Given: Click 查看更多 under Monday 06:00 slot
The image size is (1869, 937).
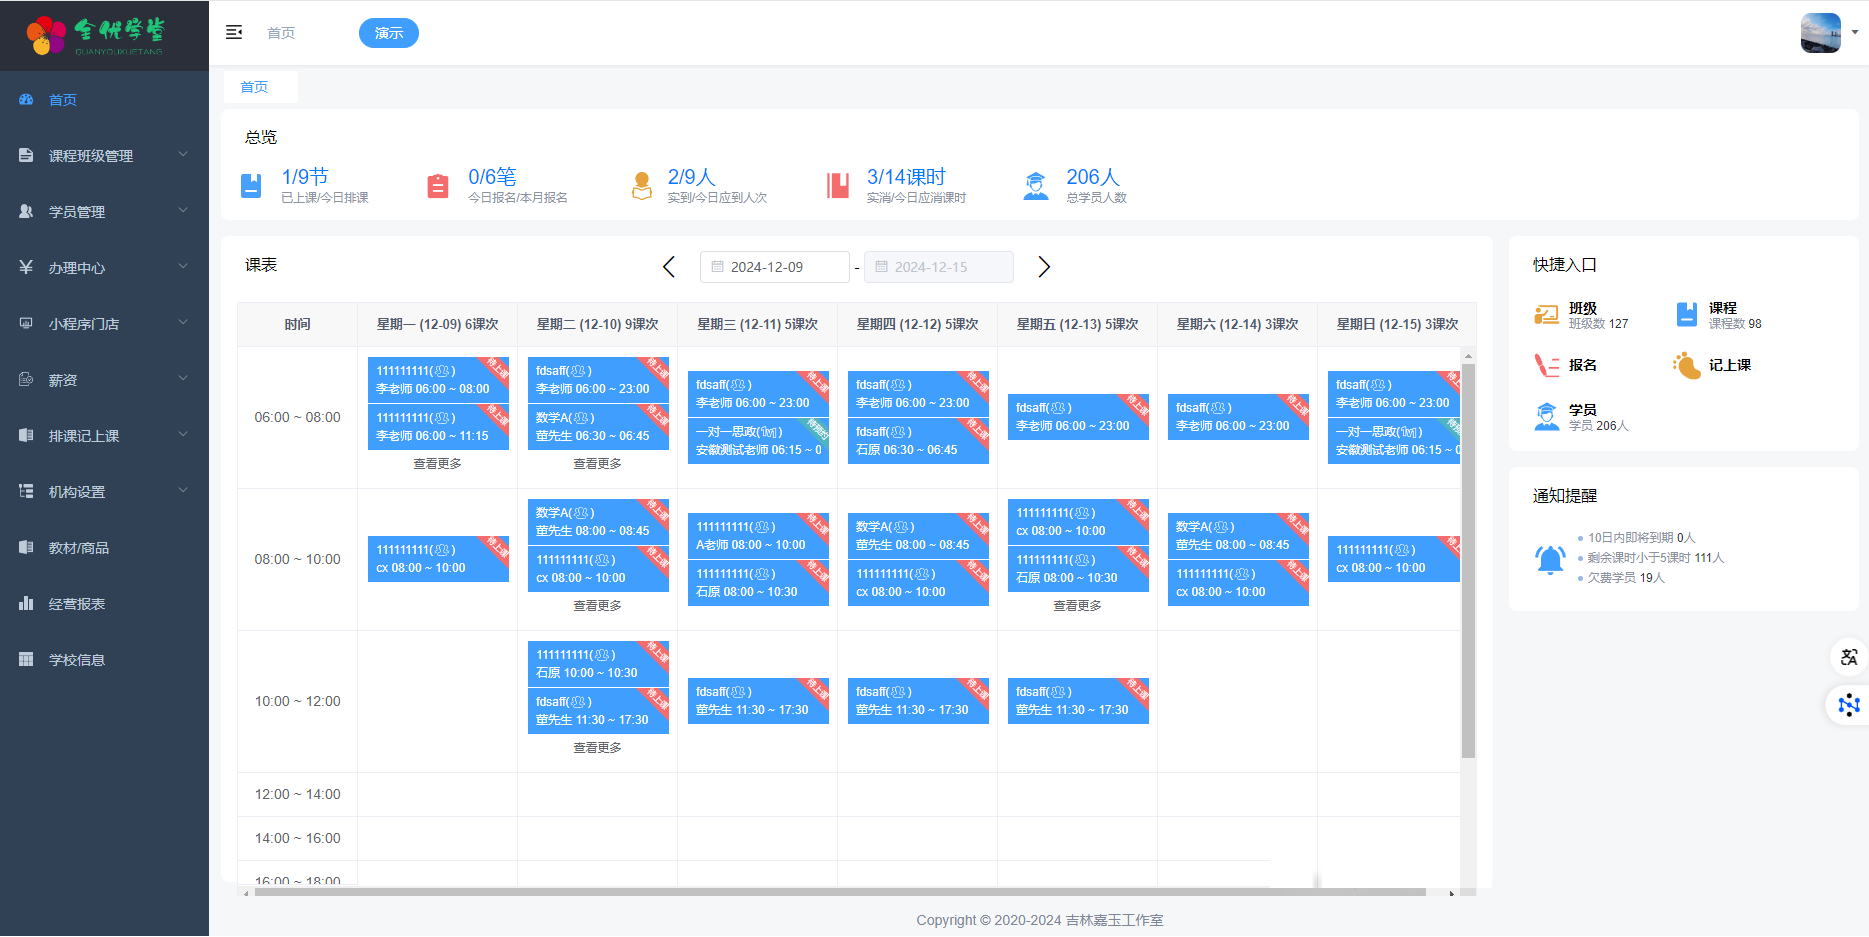Looking at the screenshot, I should [x=437, y=464].
